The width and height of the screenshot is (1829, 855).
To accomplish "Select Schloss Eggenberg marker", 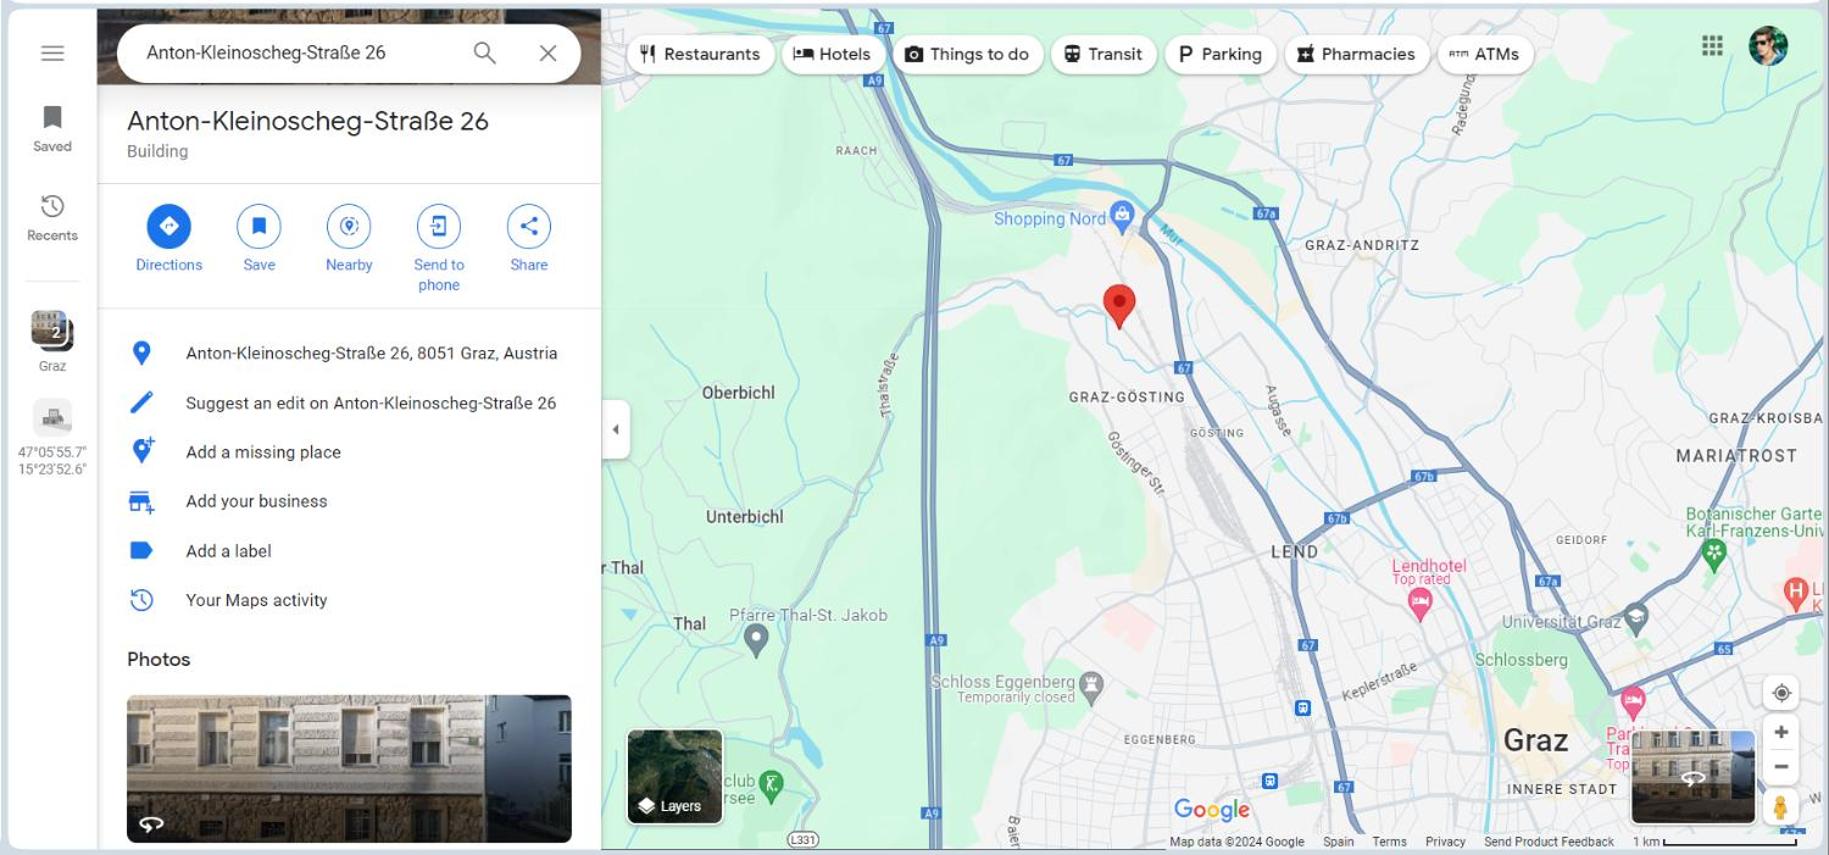I will (x=1091, y=686).
